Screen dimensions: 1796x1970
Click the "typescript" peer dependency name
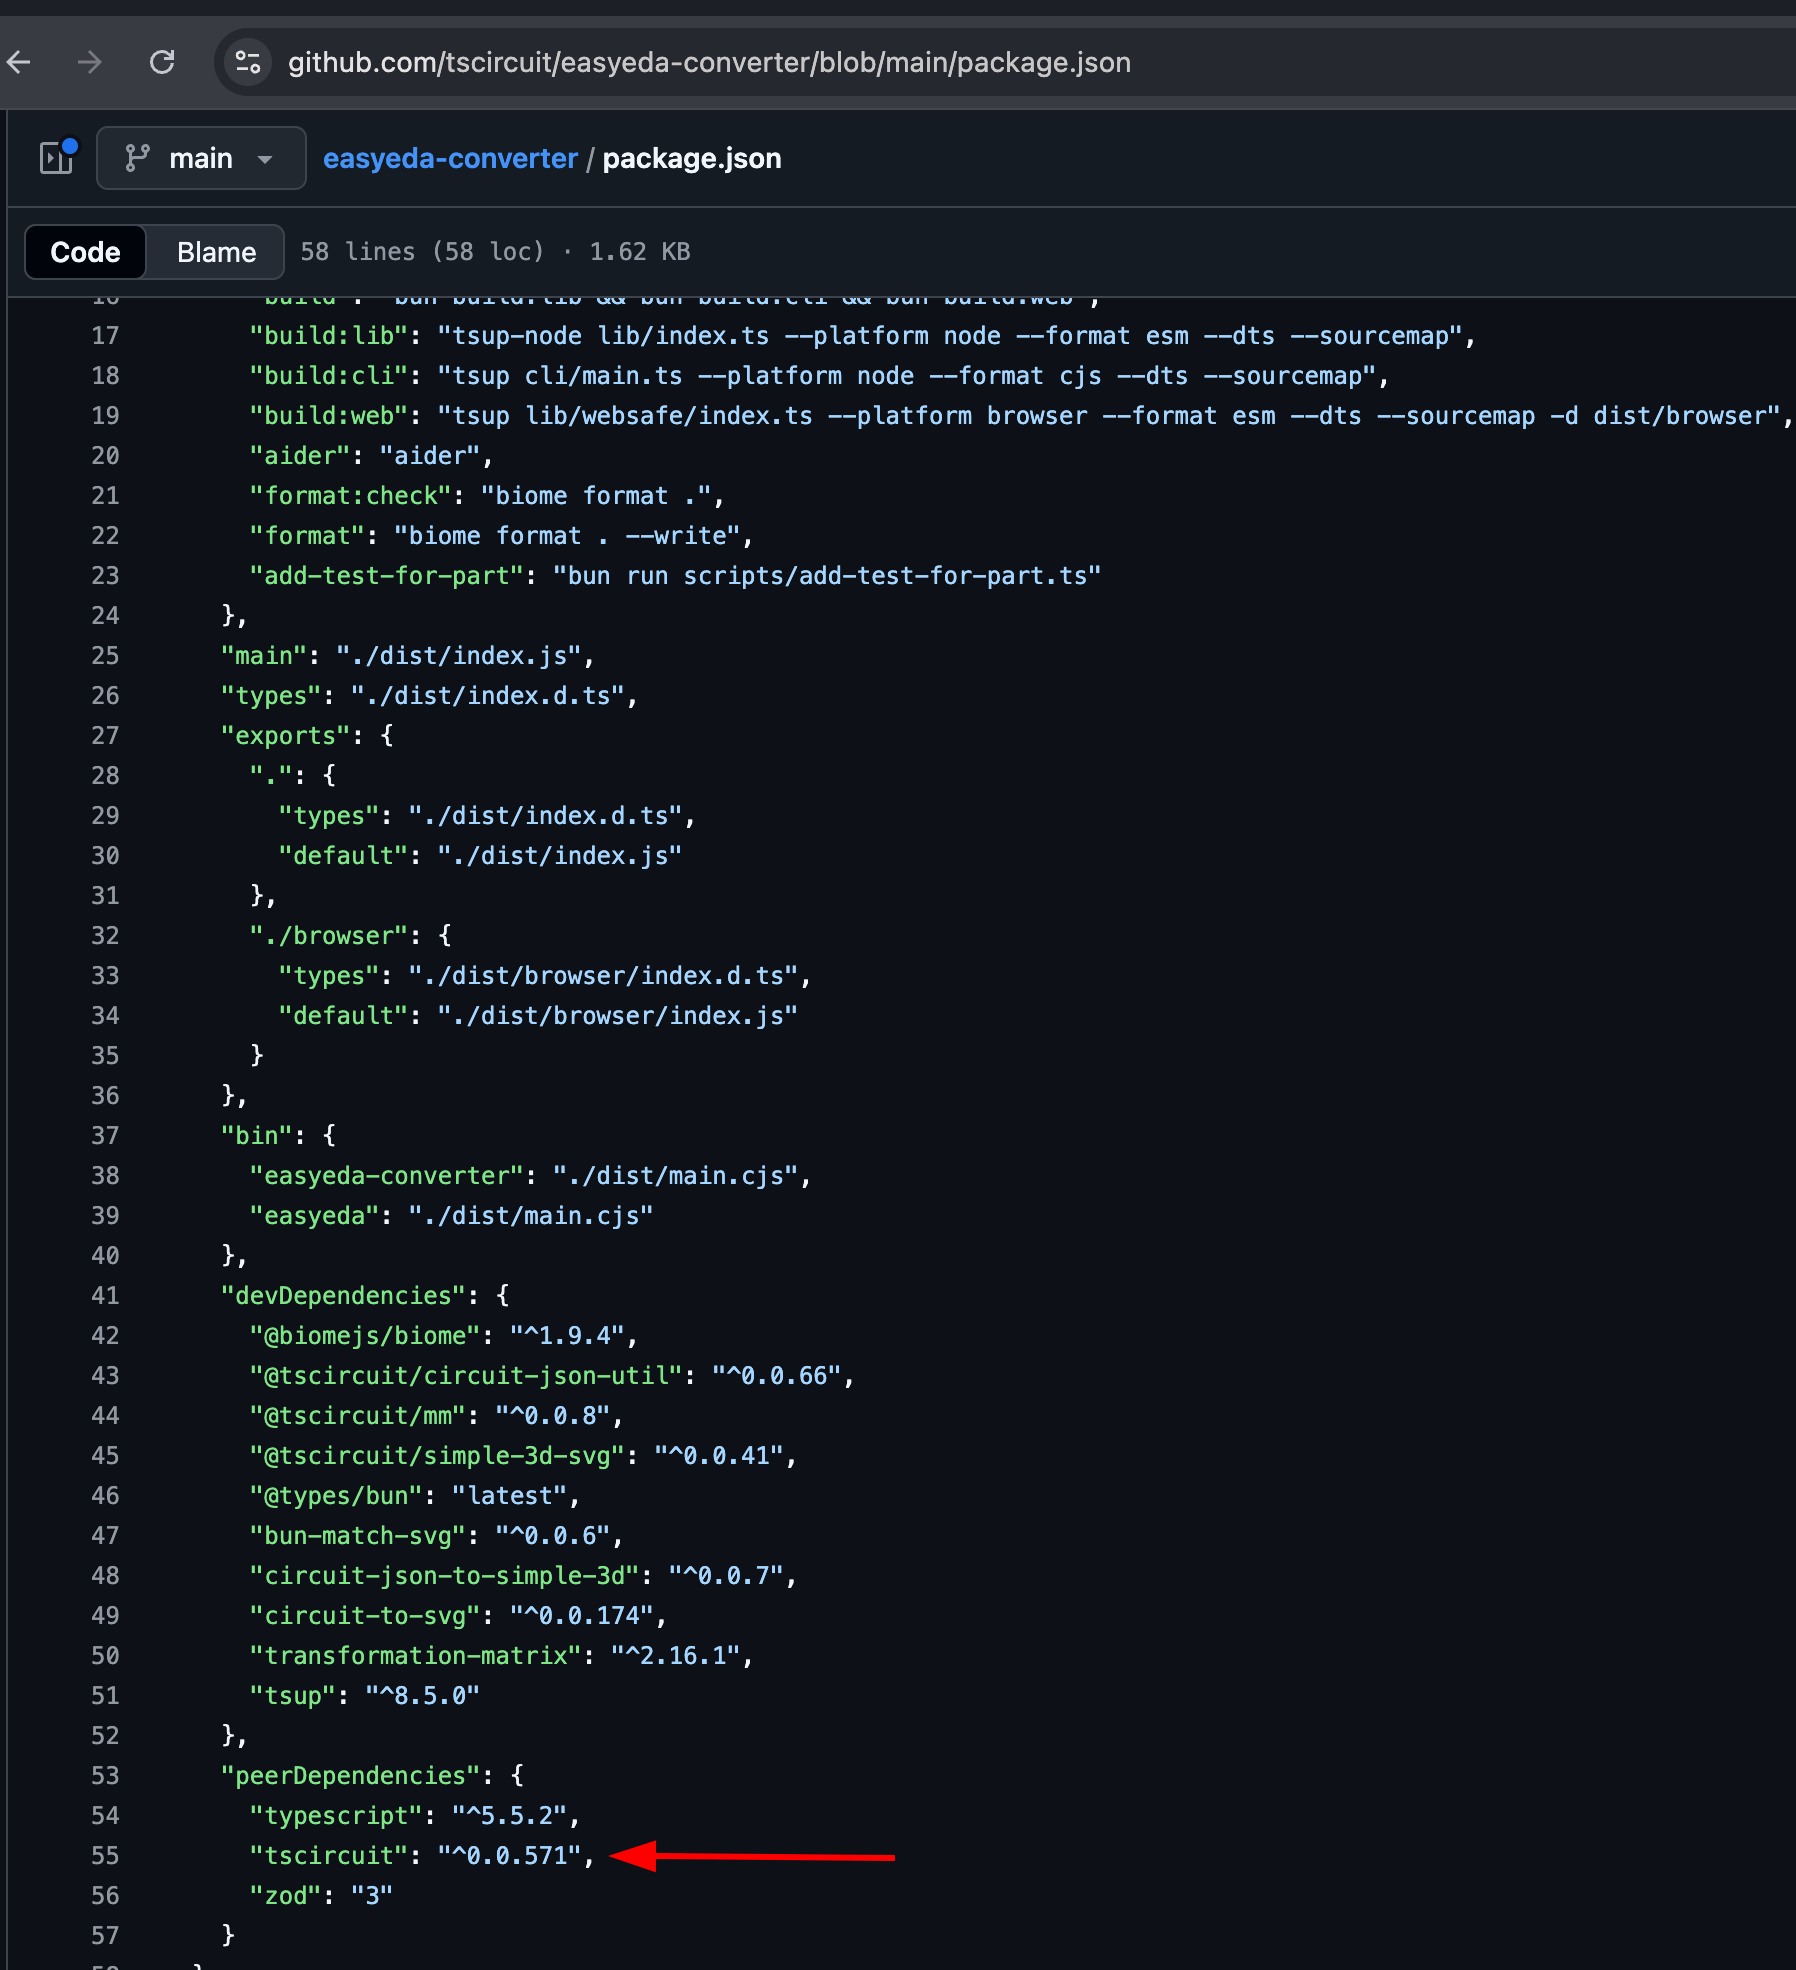(336, 1816)
